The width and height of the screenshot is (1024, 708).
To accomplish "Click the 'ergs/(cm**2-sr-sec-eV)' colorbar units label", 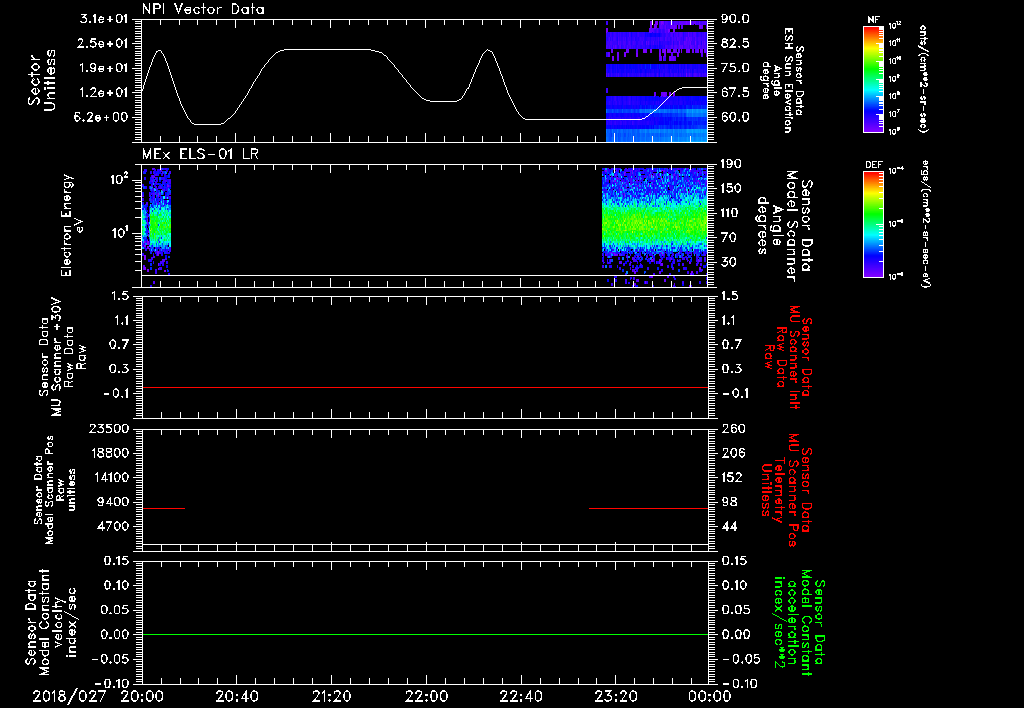I will pos(925,223).
